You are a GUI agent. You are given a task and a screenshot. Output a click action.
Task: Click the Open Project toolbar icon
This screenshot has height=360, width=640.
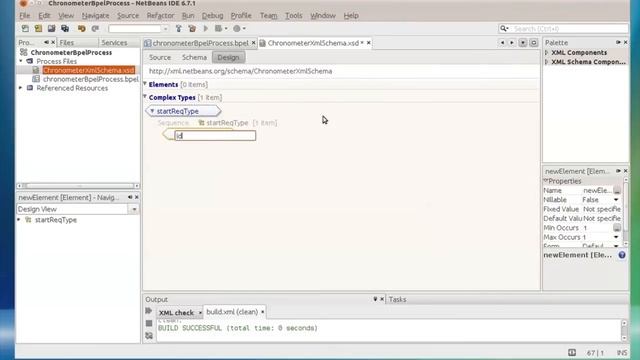[x=51, y=29]
